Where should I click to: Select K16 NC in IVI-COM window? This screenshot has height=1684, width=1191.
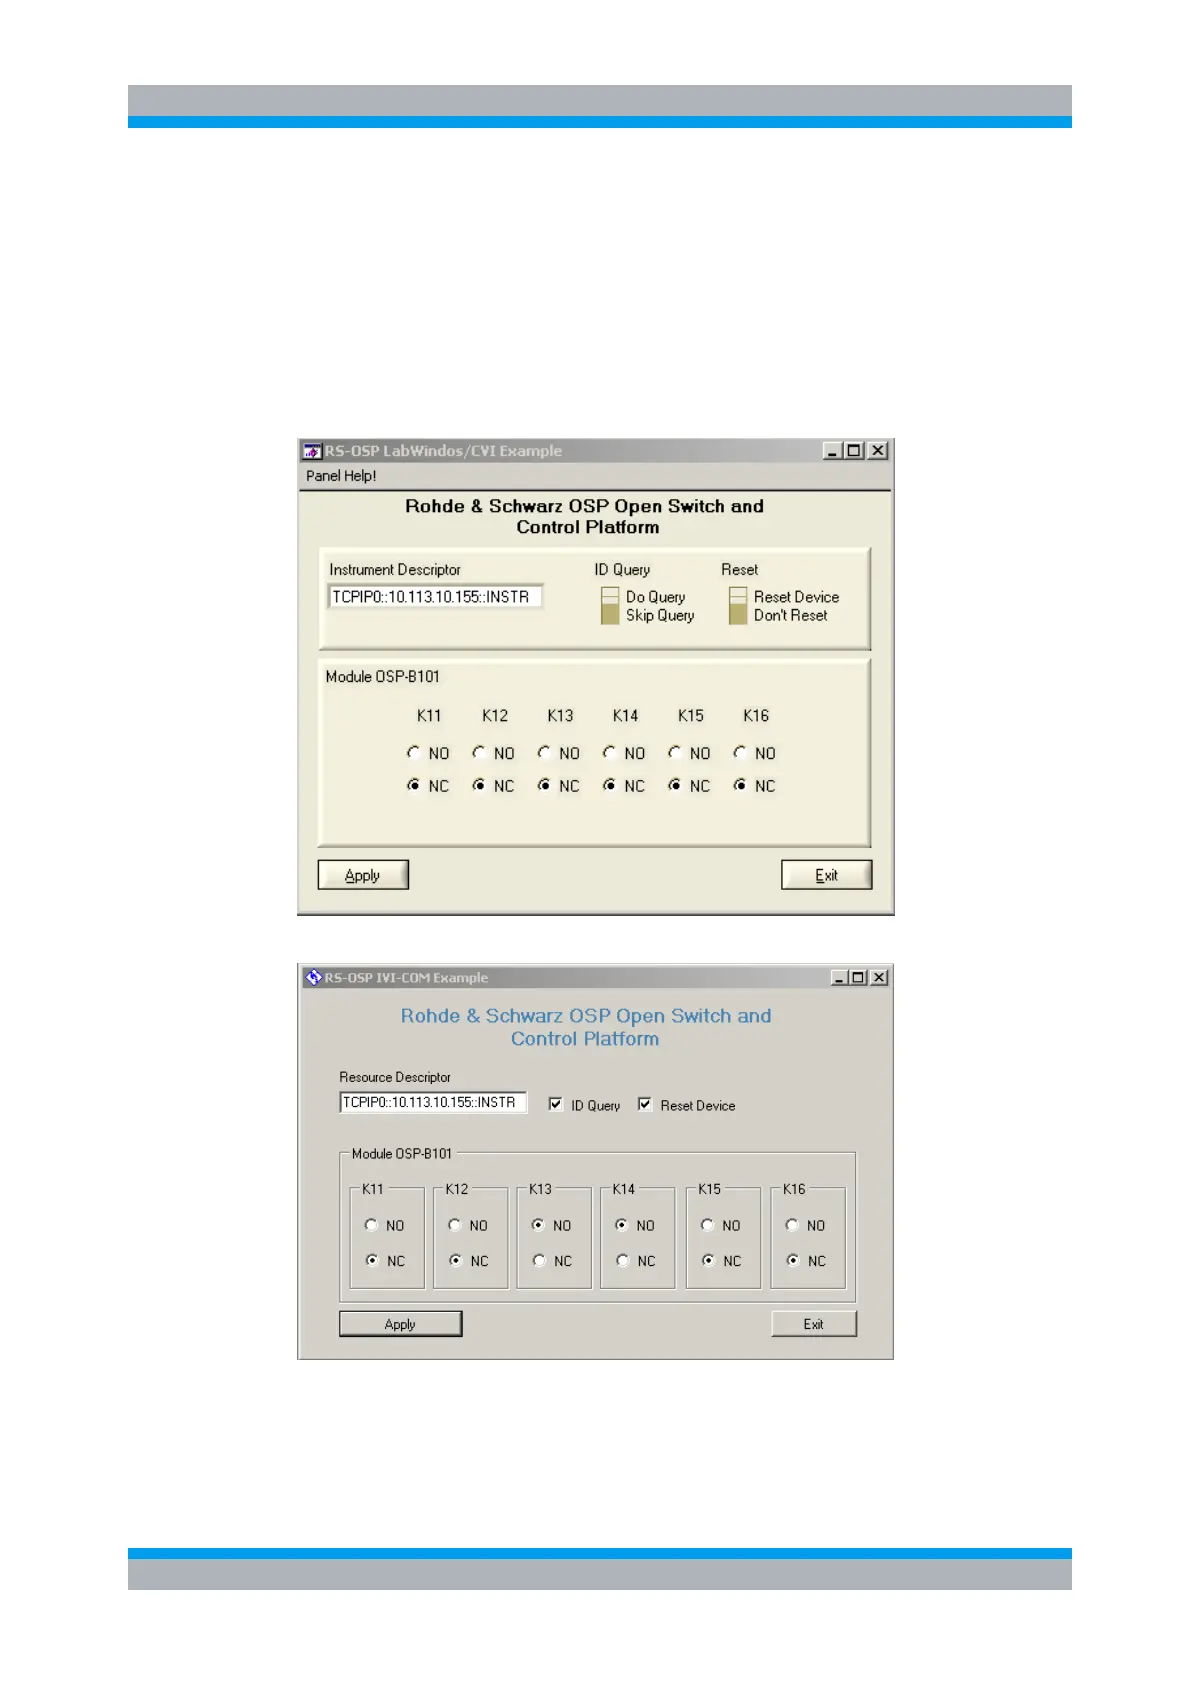pyautogui.click(x=792, y=1260)
